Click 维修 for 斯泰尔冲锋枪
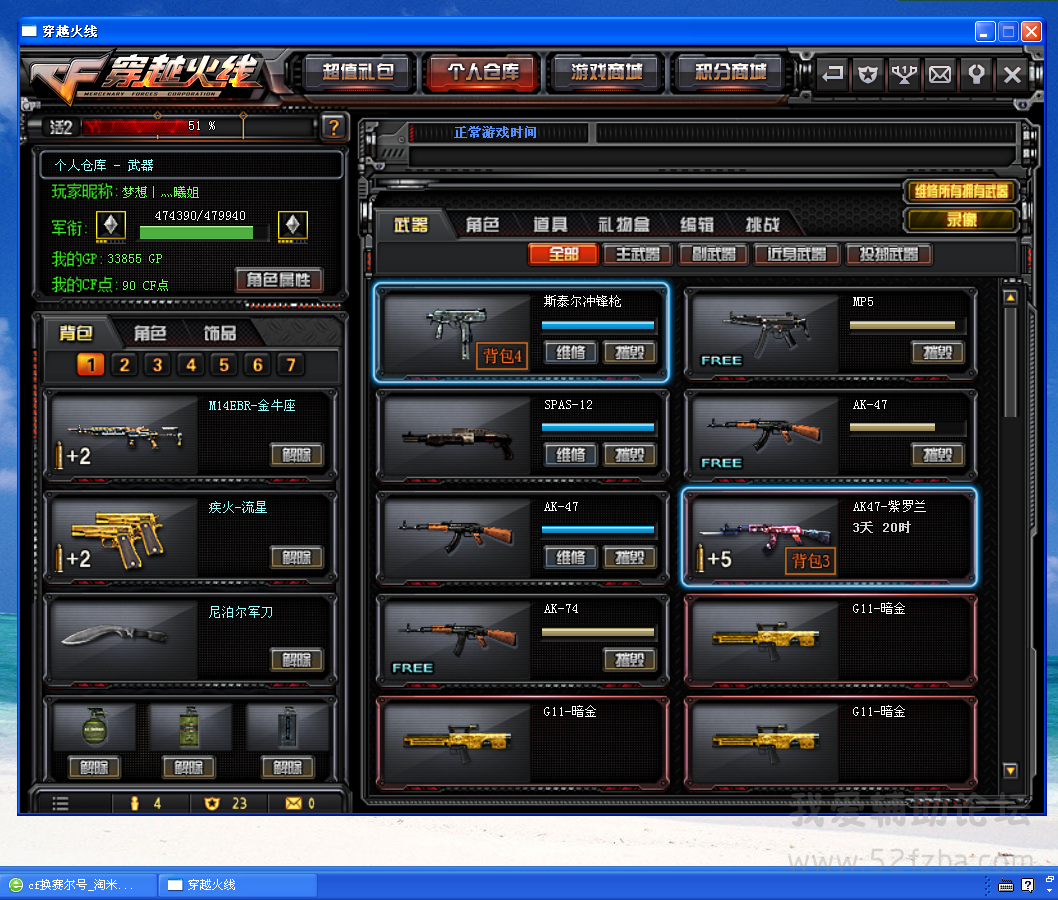Image resolution: width=1058 pixels, height=900 pixels. coord(571,352)
